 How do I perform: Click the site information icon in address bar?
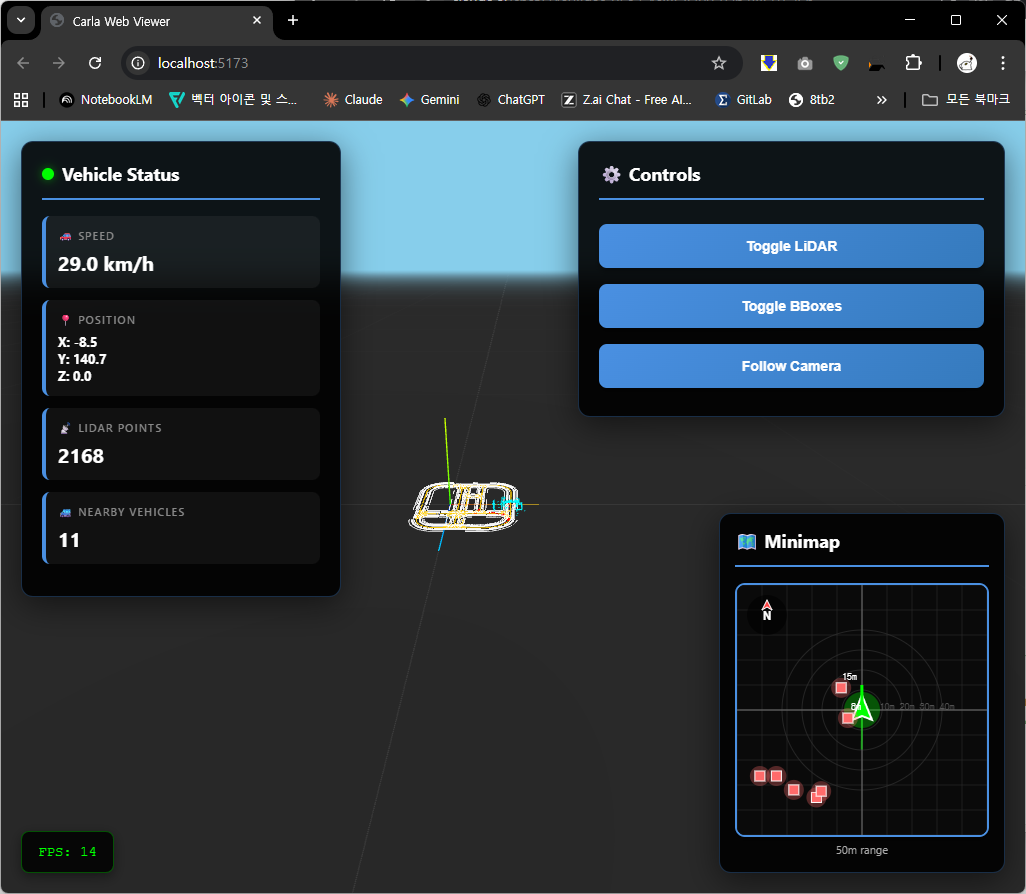(139, 63)
